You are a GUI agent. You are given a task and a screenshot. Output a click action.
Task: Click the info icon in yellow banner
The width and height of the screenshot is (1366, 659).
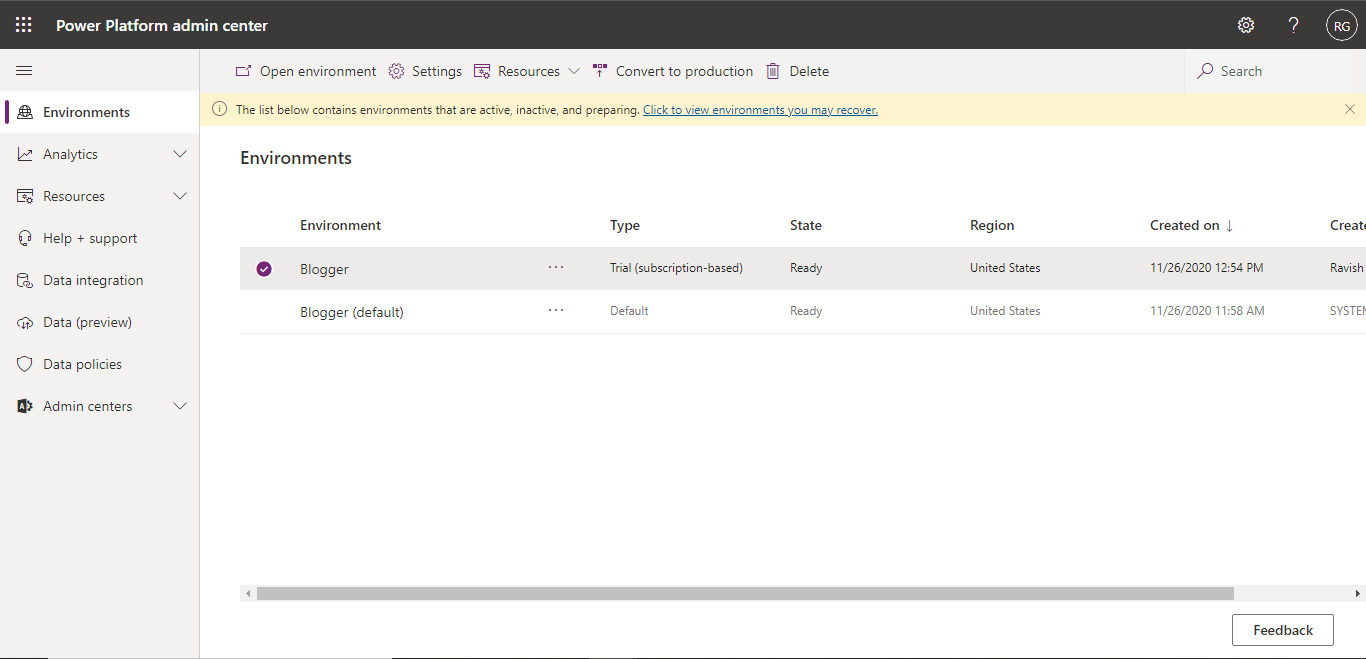pos(220,109)
